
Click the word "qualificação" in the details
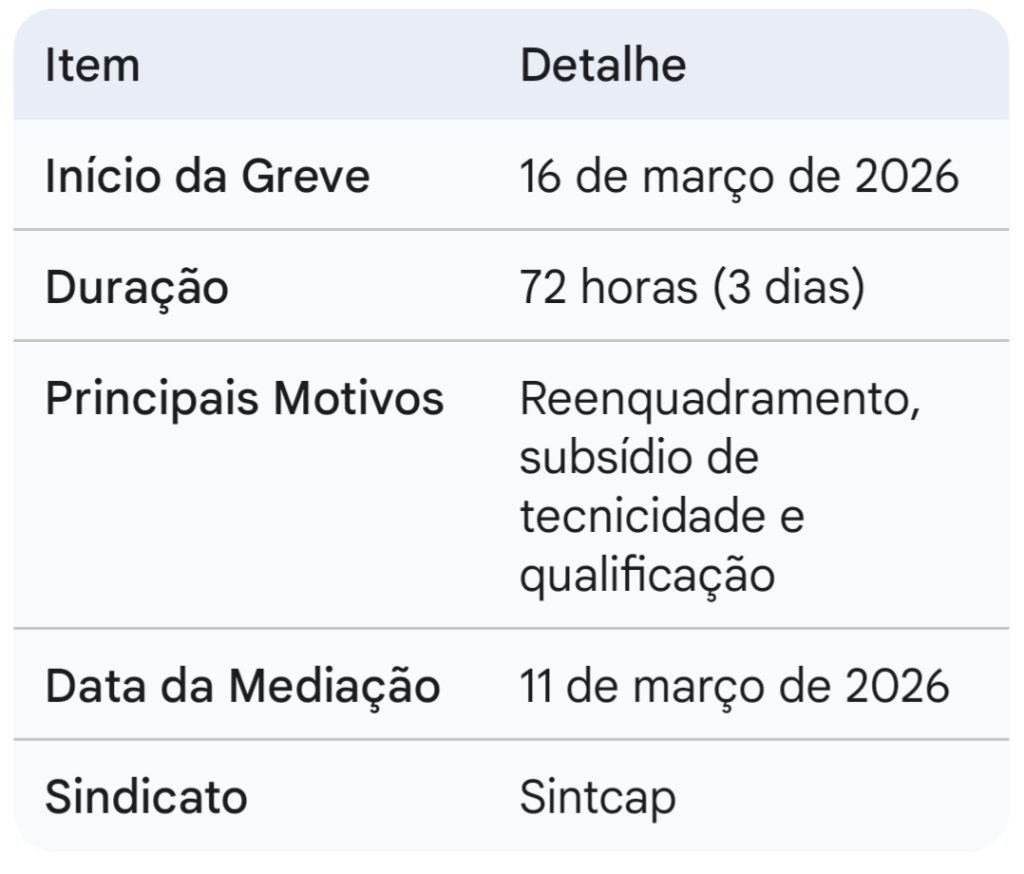point(647,576)
